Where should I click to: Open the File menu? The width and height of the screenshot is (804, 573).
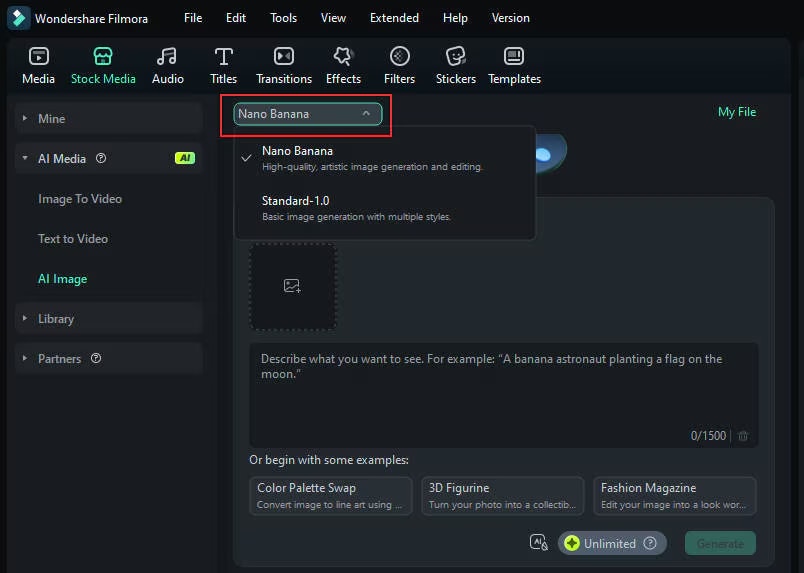click(193, 18)
